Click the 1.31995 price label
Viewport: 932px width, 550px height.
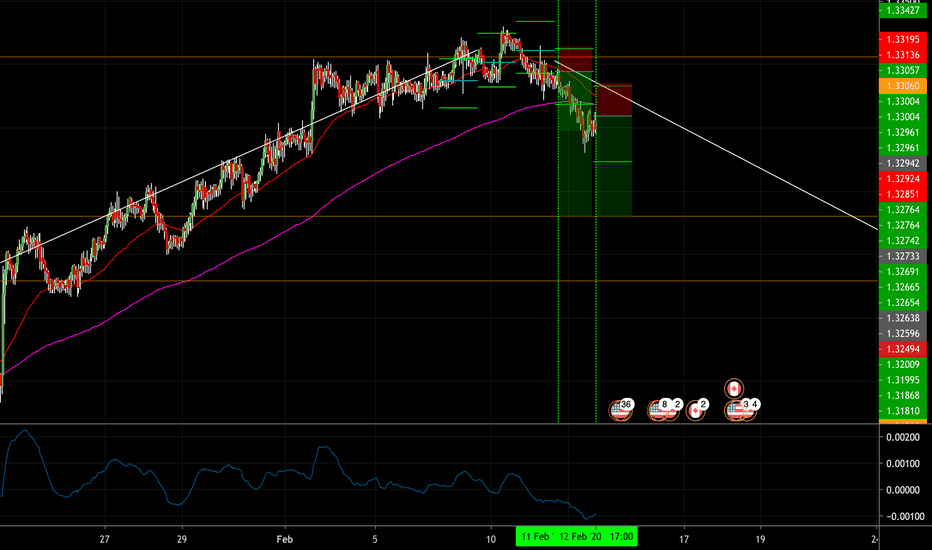tap(903, 379)
